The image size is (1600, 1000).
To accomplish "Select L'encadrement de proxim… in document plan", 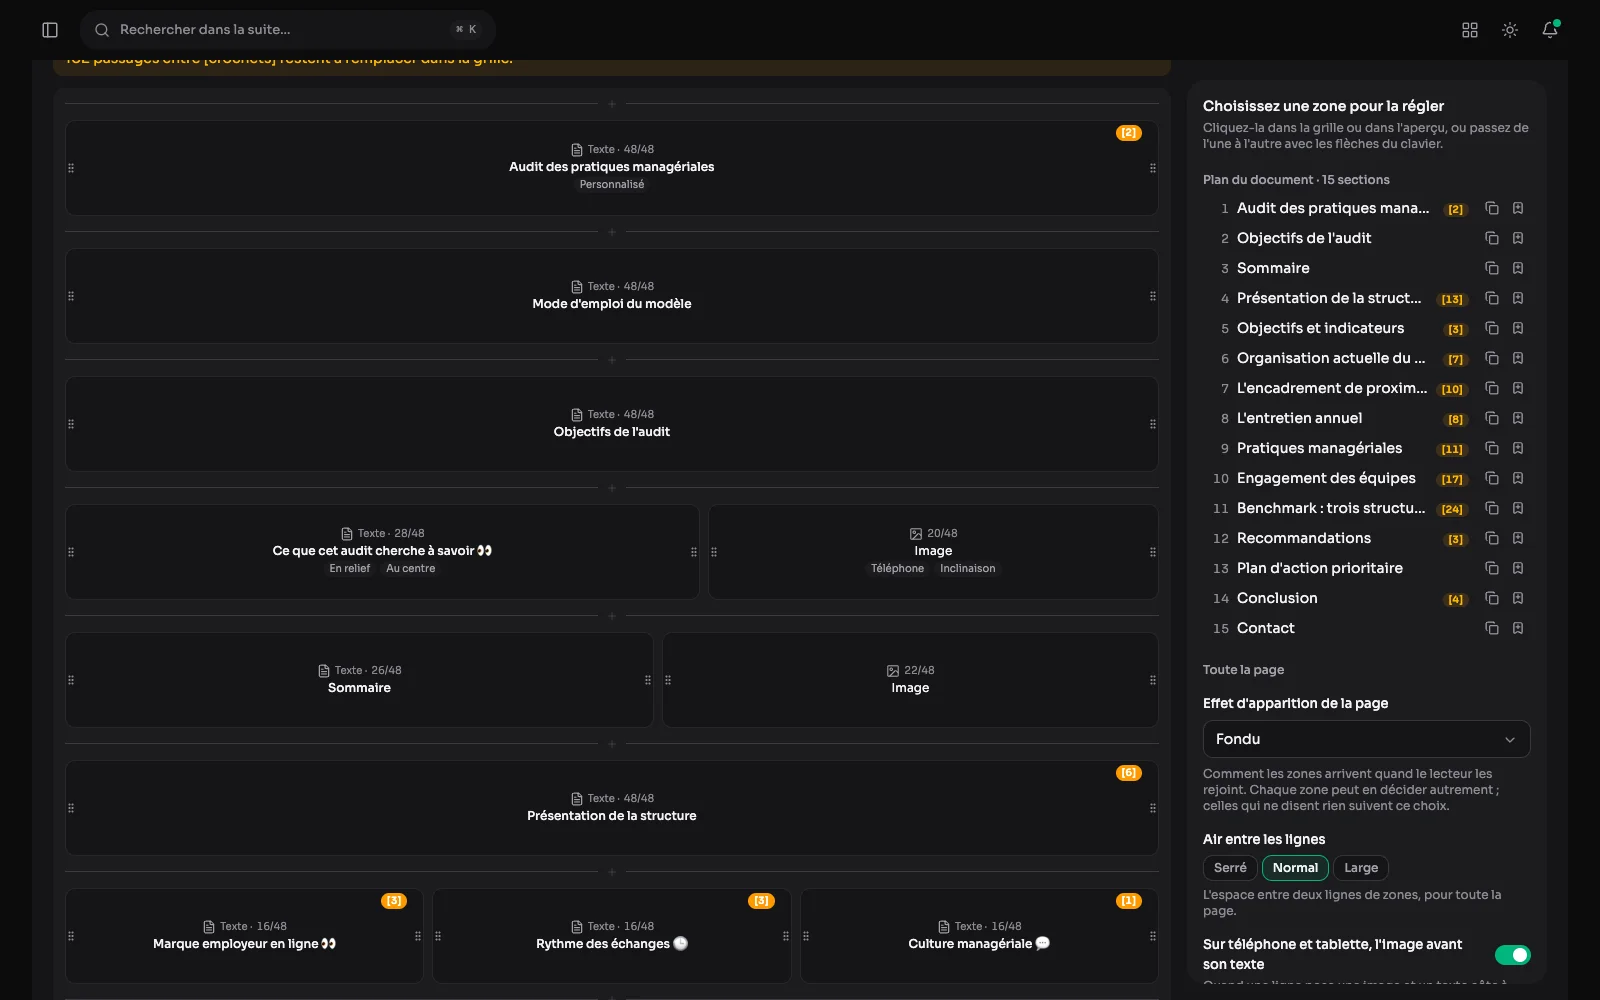I will tap(1332, 388).
